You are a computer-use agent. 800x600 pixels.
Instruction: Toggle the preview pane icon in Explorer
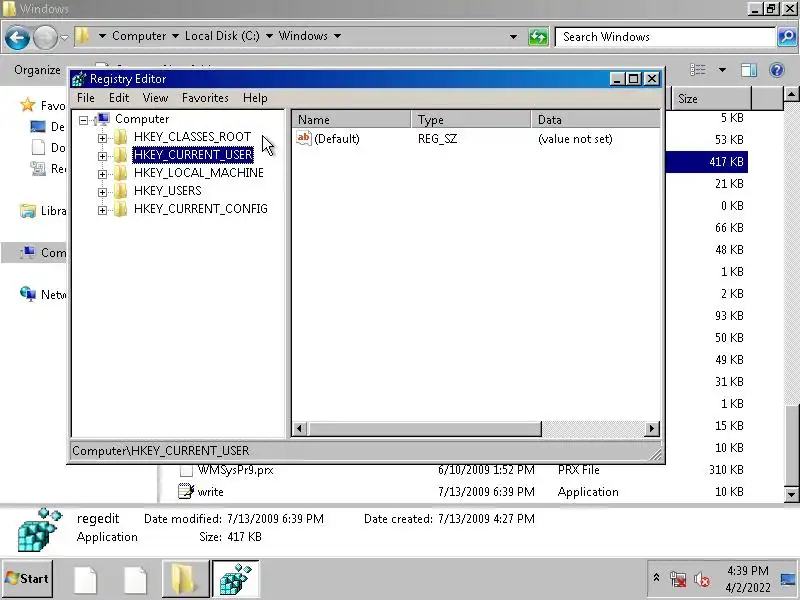[748, 70]
